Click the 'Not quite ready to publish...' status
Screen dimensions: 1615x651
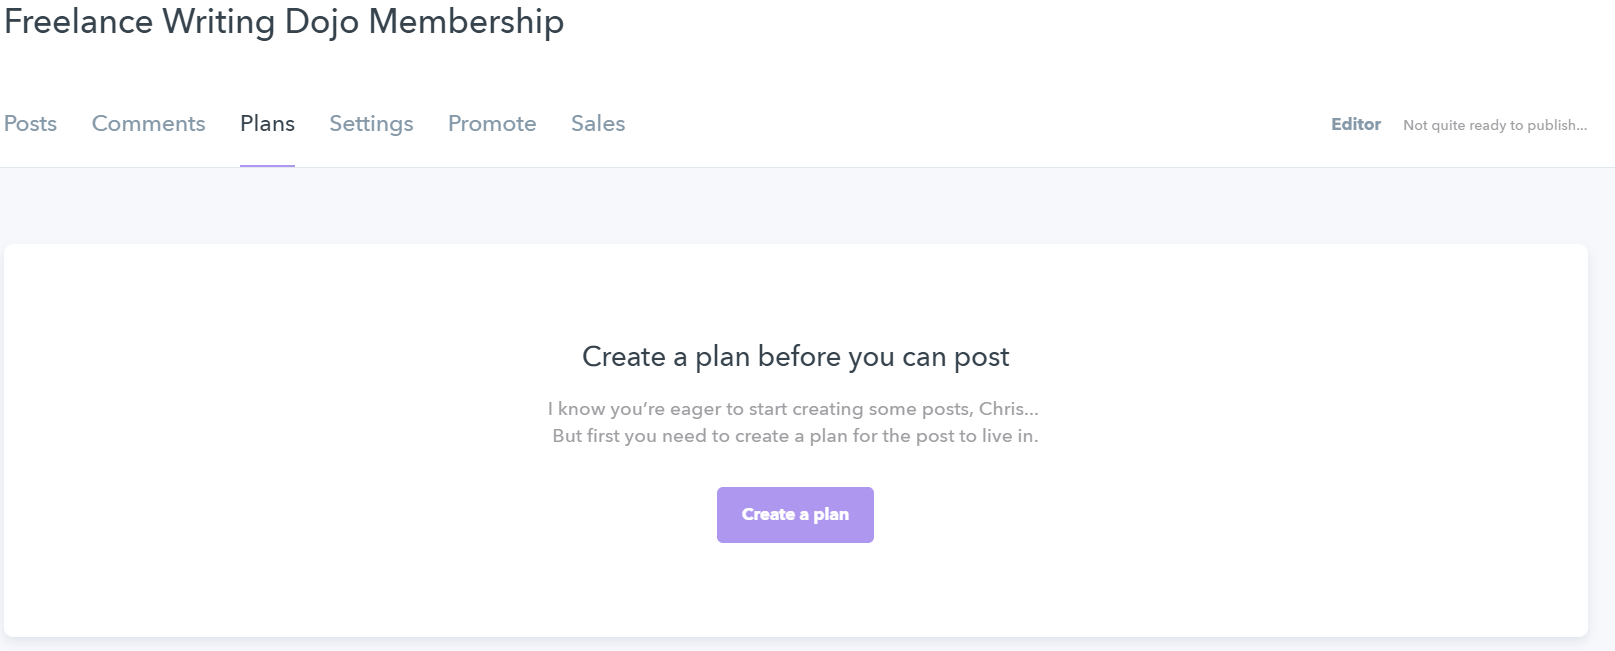point(1494,125)
